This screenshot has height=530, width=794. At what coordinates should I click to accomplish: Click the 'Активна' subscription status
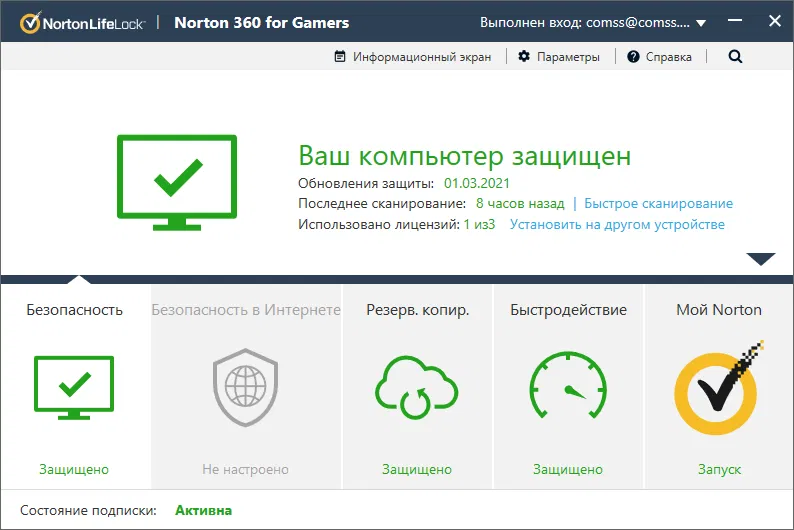coord(204,510)
